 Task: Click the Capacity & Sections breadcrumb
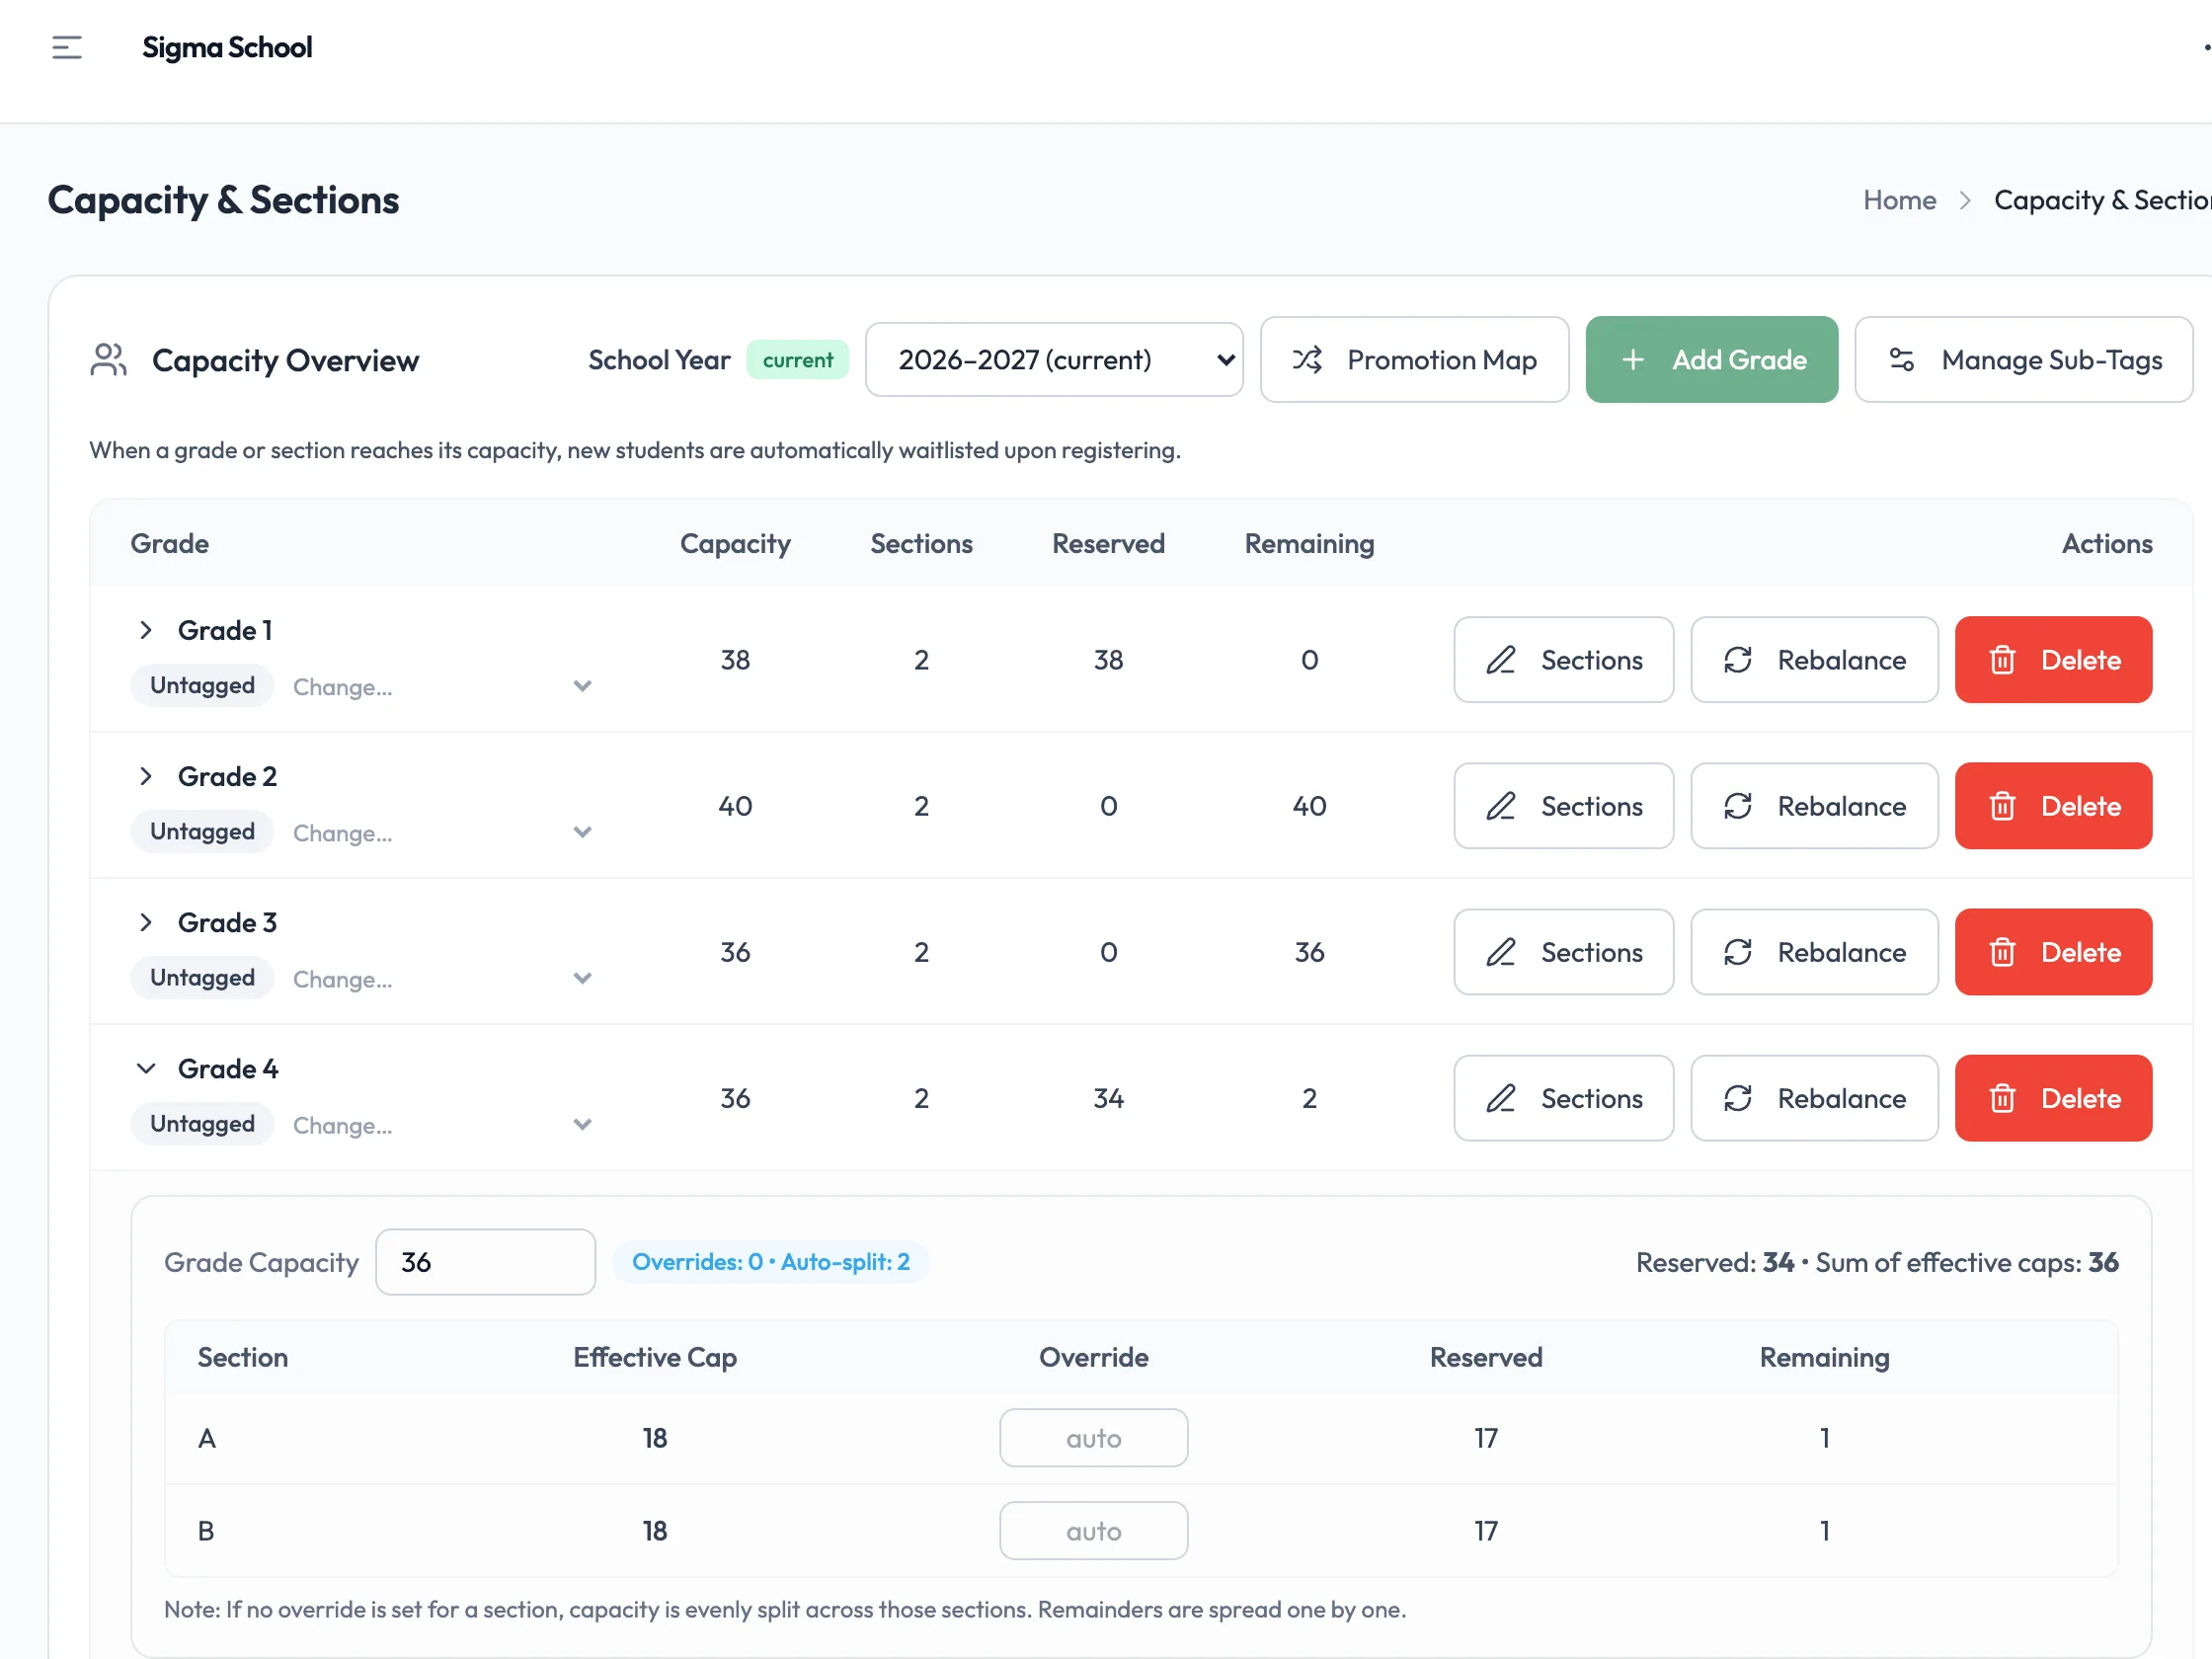pyautogui.click(x=2102, y=200)
